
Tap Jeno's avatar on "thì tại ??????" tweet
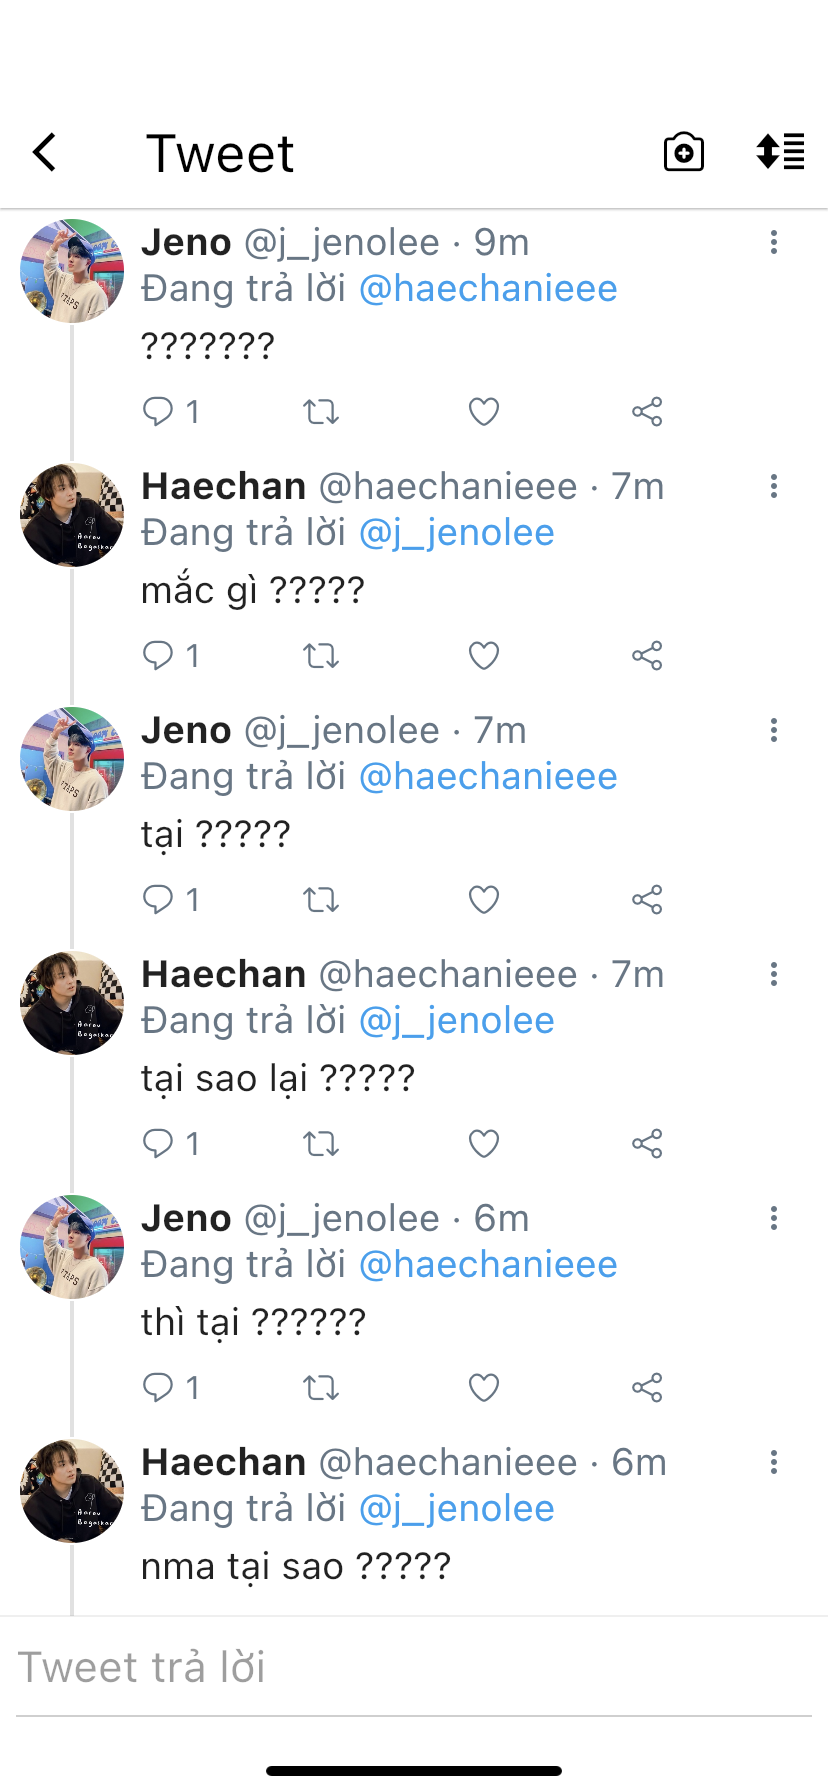[72, 1247]
